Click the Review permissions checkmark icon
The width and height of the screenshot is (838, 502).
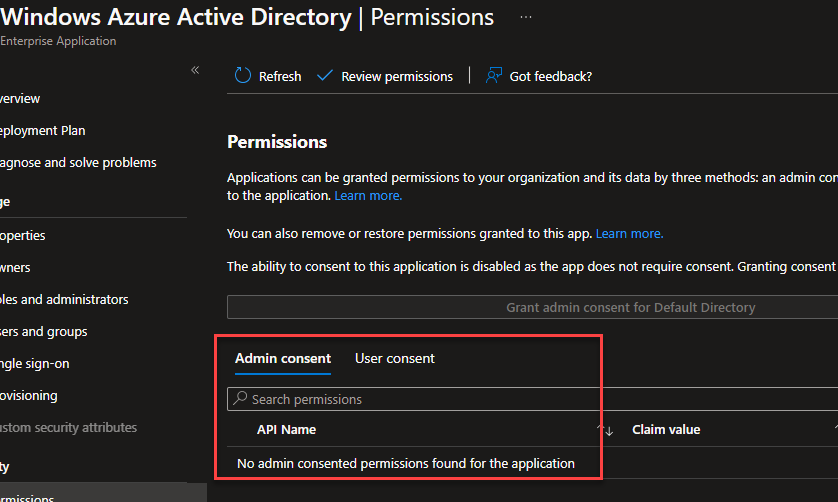324,75
